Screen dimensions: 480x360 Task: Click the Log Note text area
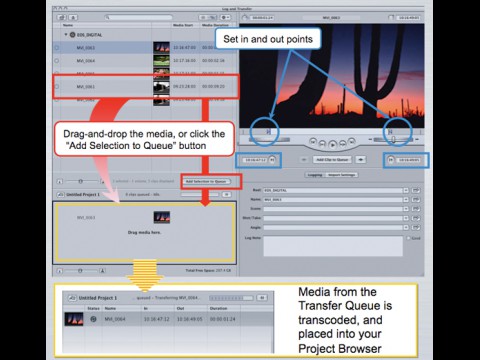pos(333,246)
